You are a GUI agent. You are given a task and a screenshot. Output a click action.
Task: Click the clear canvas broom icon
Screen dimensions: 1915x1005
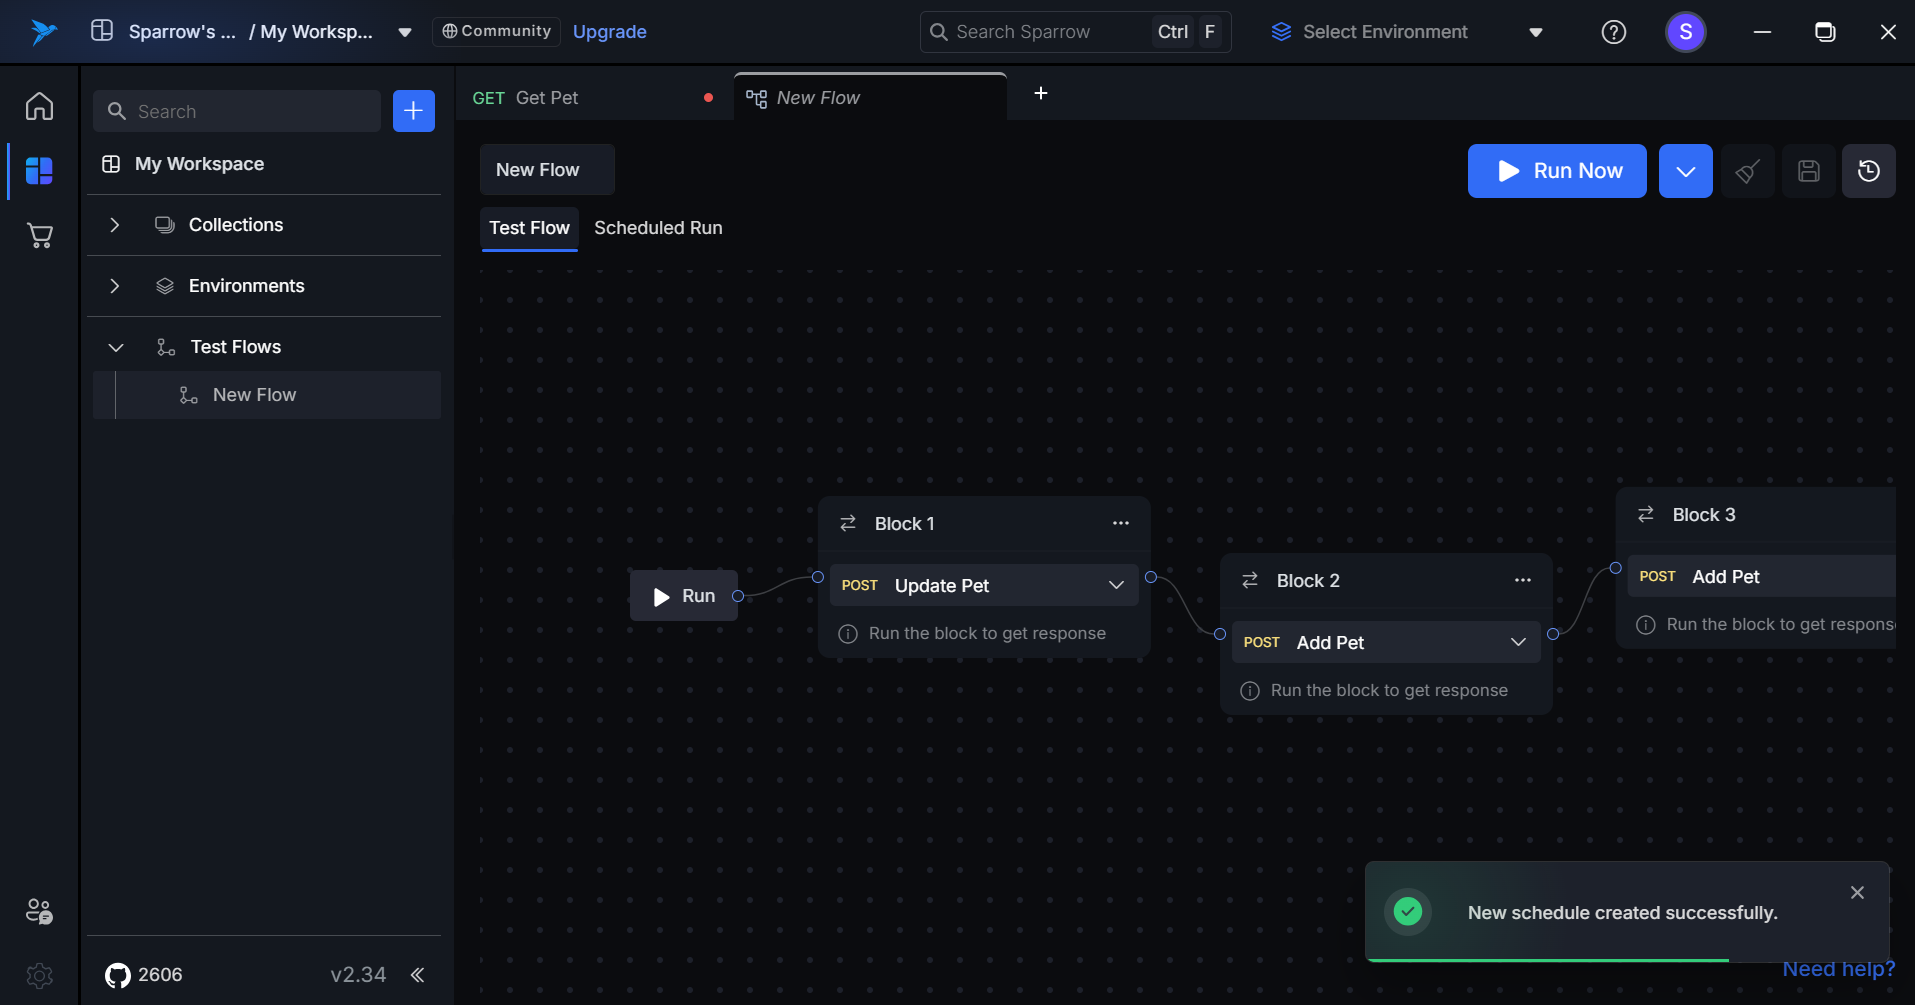(x=1747, y=171)
